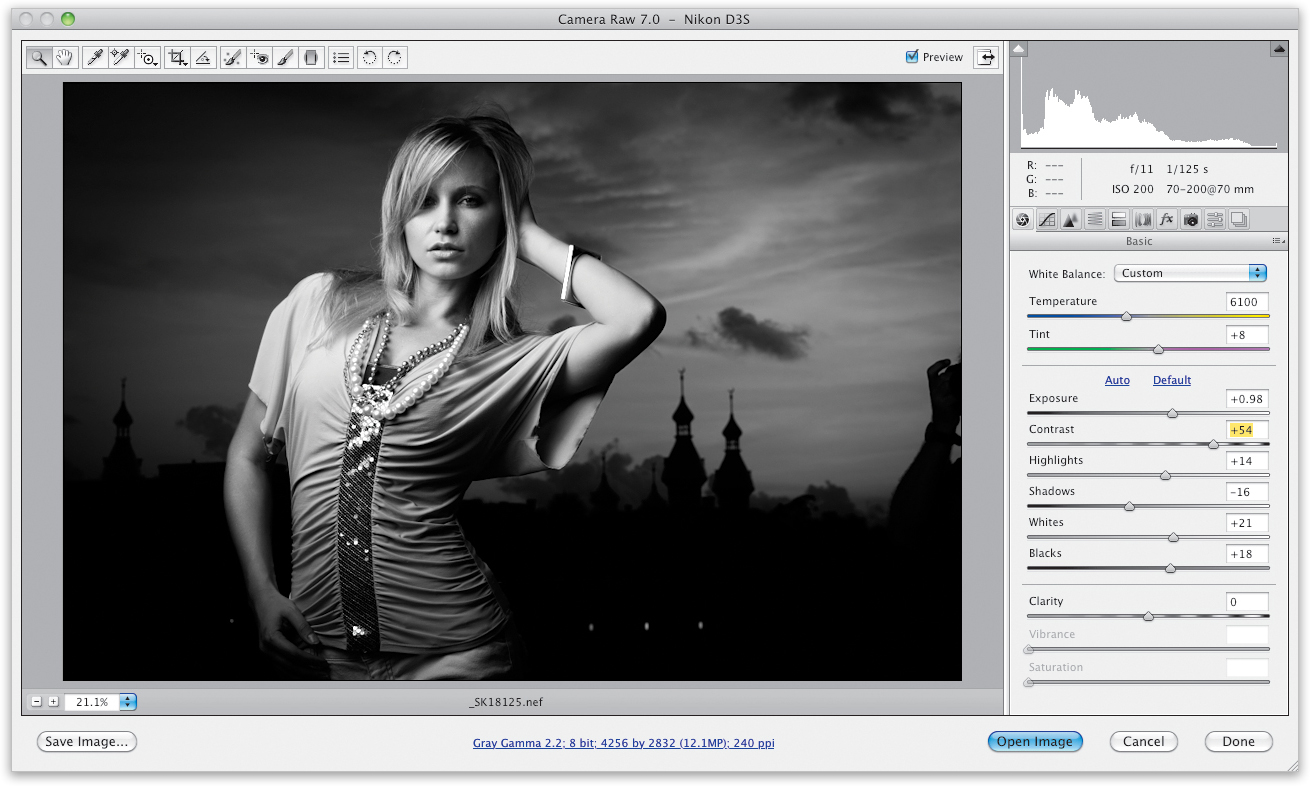The width and height of the screenshot is (1310, 786).
Task: Open workflow options link Gray Gamma 2.2
Action: pos(623,743)
